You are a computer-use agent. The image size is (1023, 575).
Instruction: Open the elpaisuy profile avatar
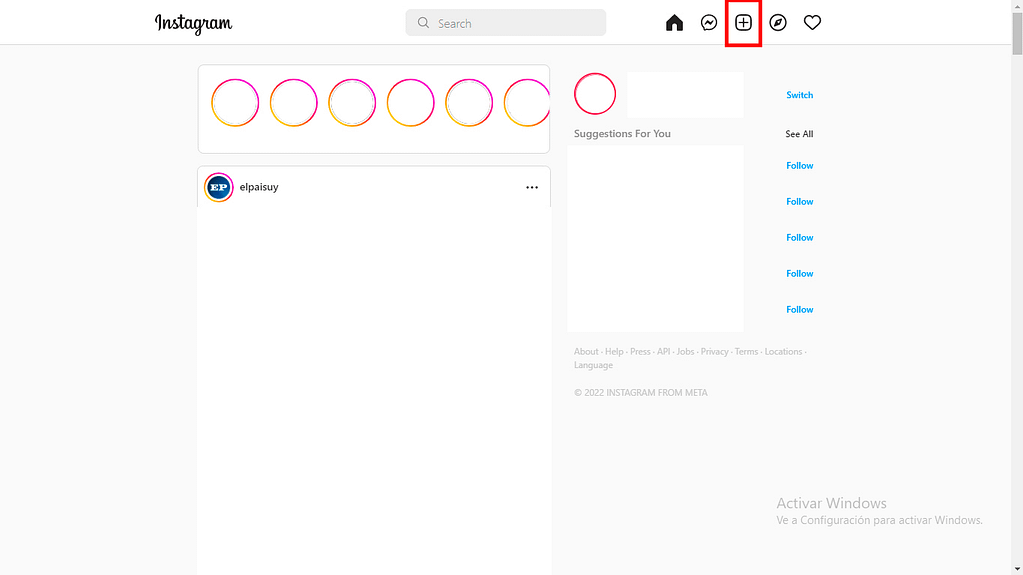click(x=219, y=187)
